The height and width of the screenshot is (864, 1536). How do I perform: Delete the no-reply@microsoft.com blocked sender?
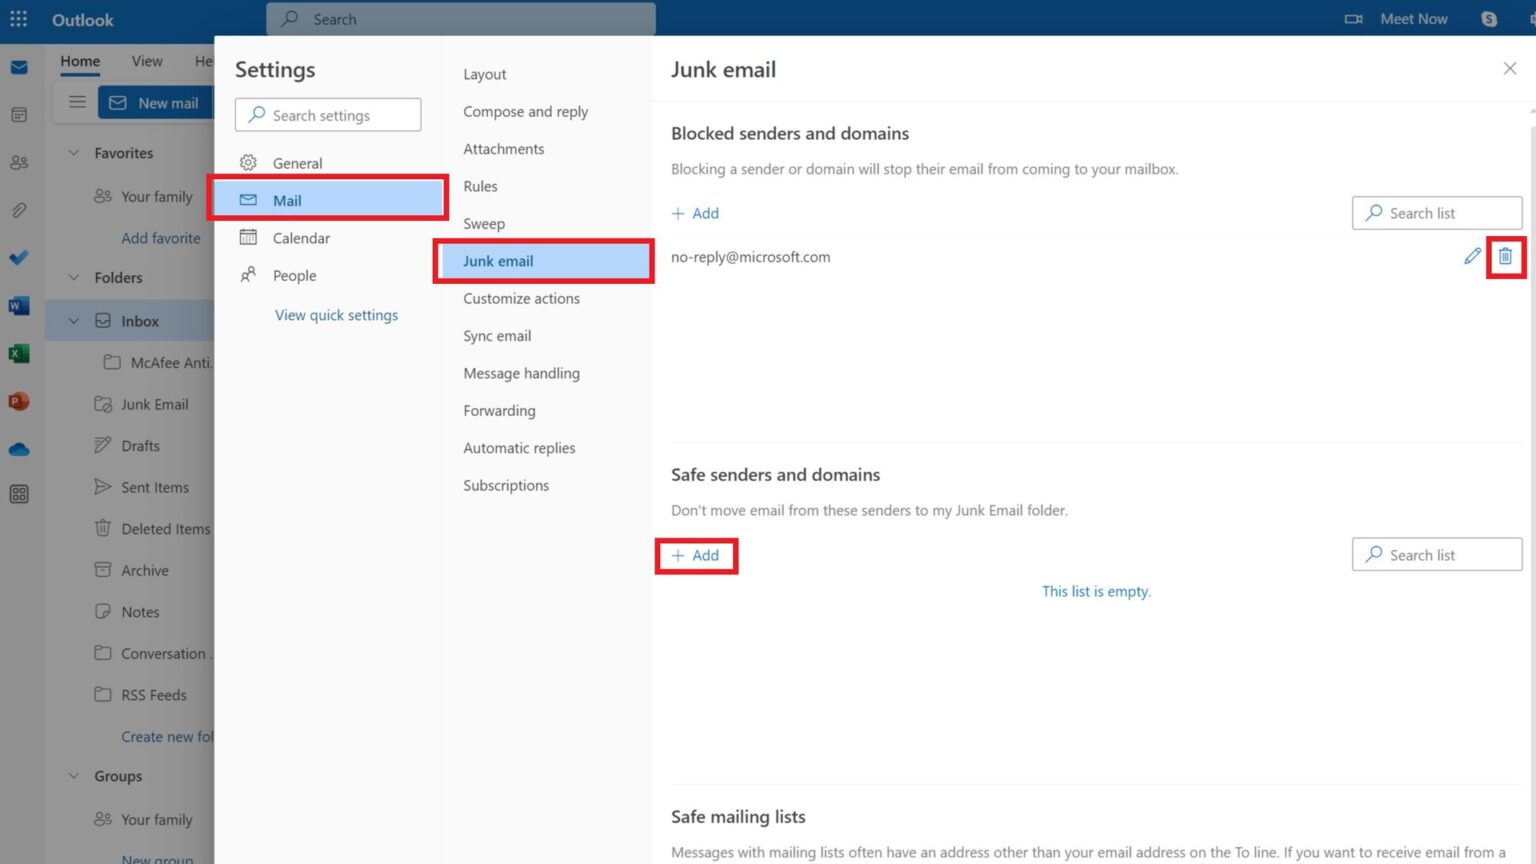[1505, 256]
